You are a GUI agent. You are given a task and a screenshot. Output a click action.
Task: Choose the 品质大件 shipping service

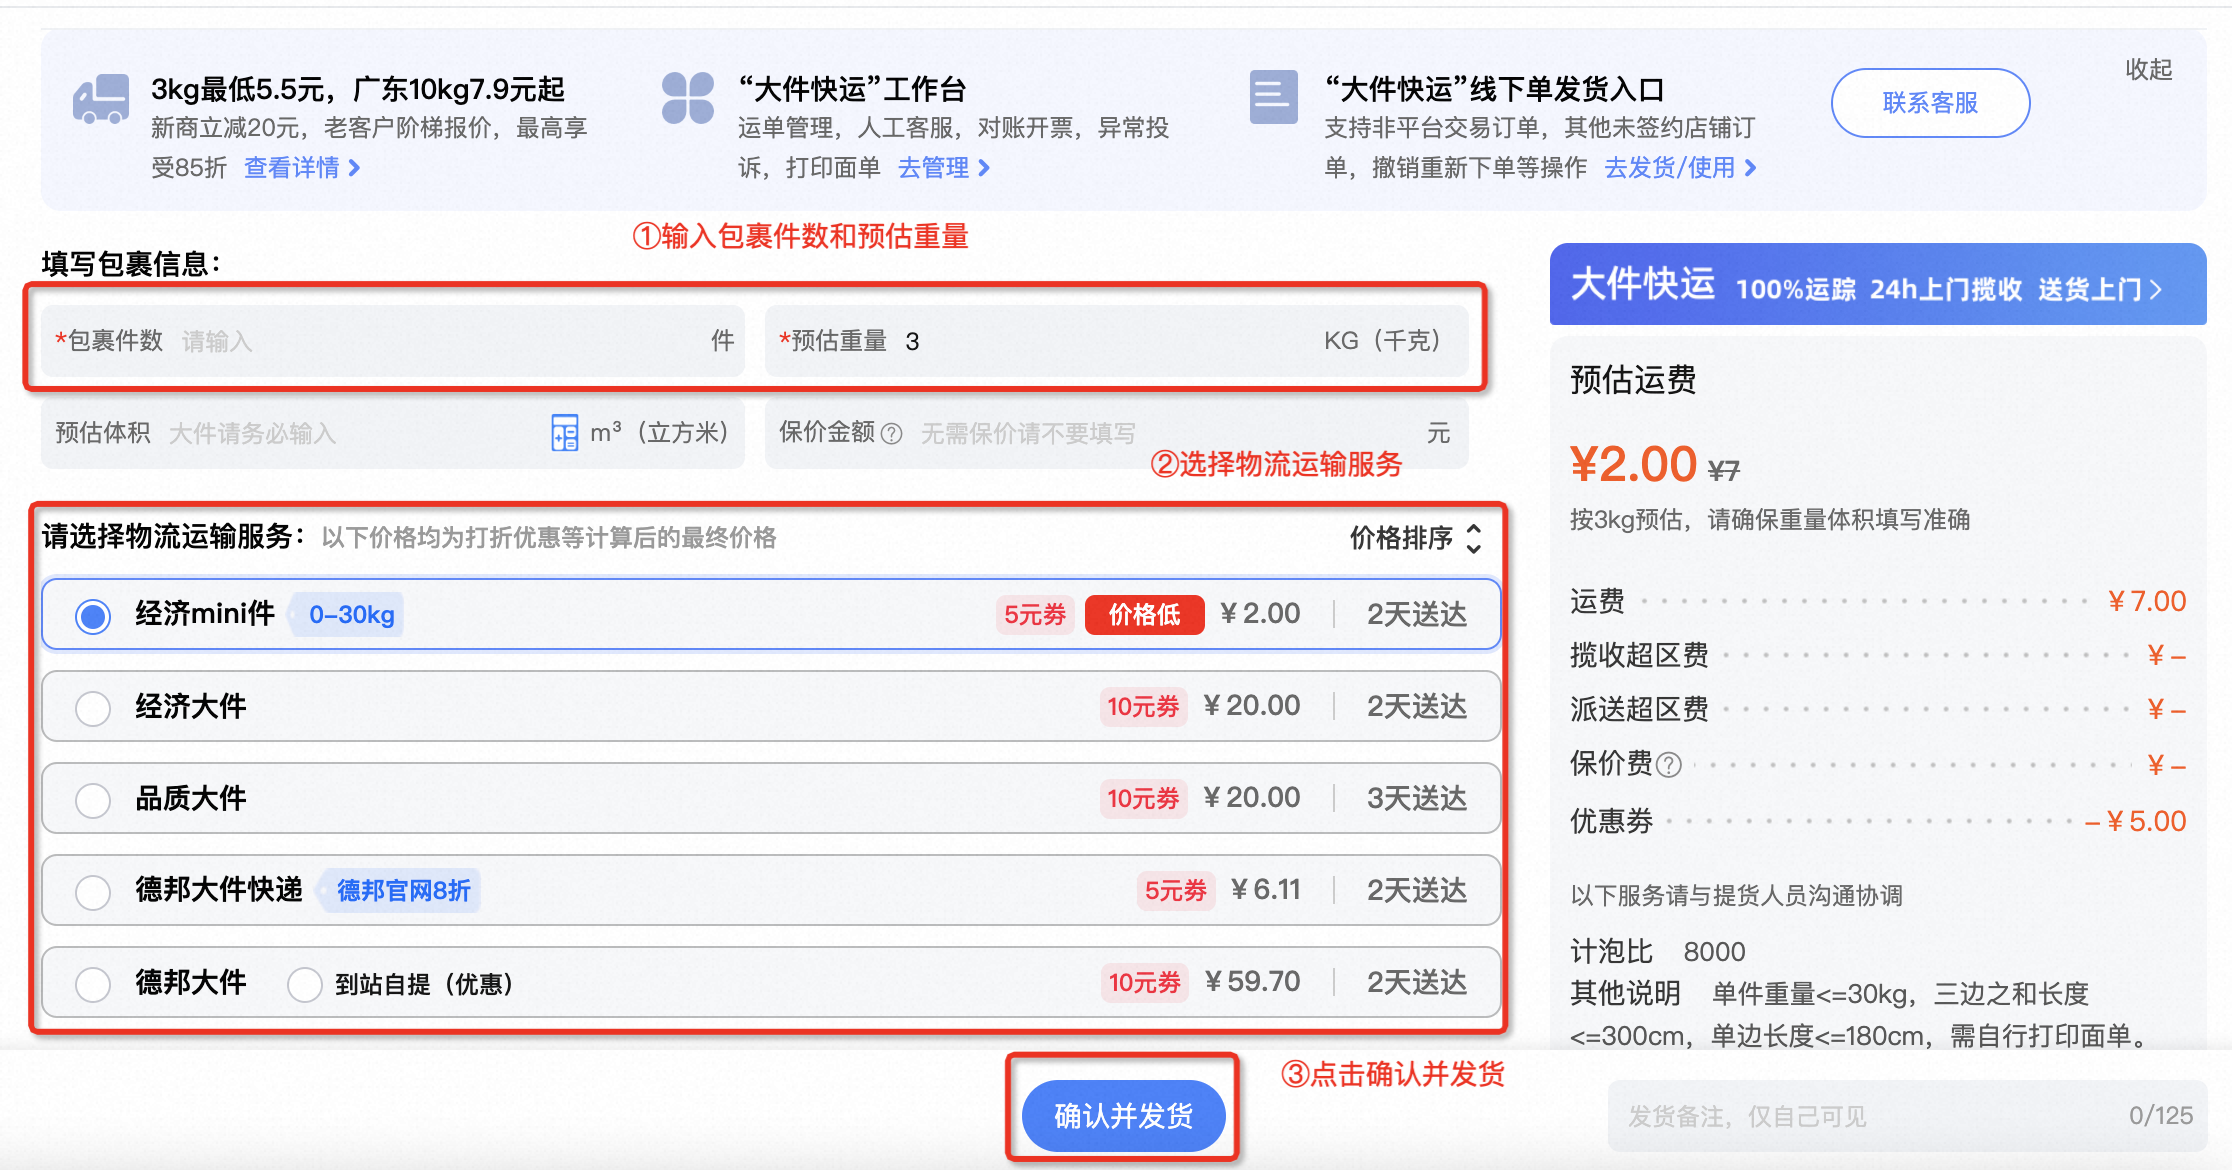(93, 800)
